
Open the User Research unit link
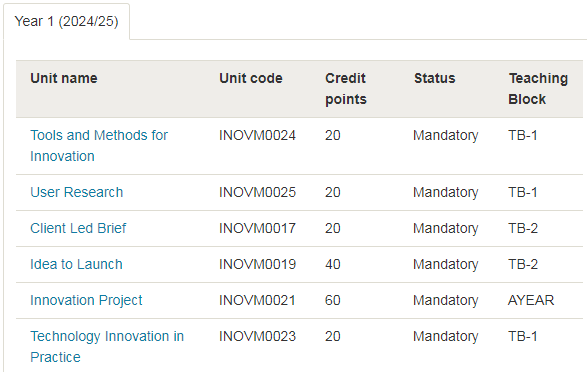point(76,192)
